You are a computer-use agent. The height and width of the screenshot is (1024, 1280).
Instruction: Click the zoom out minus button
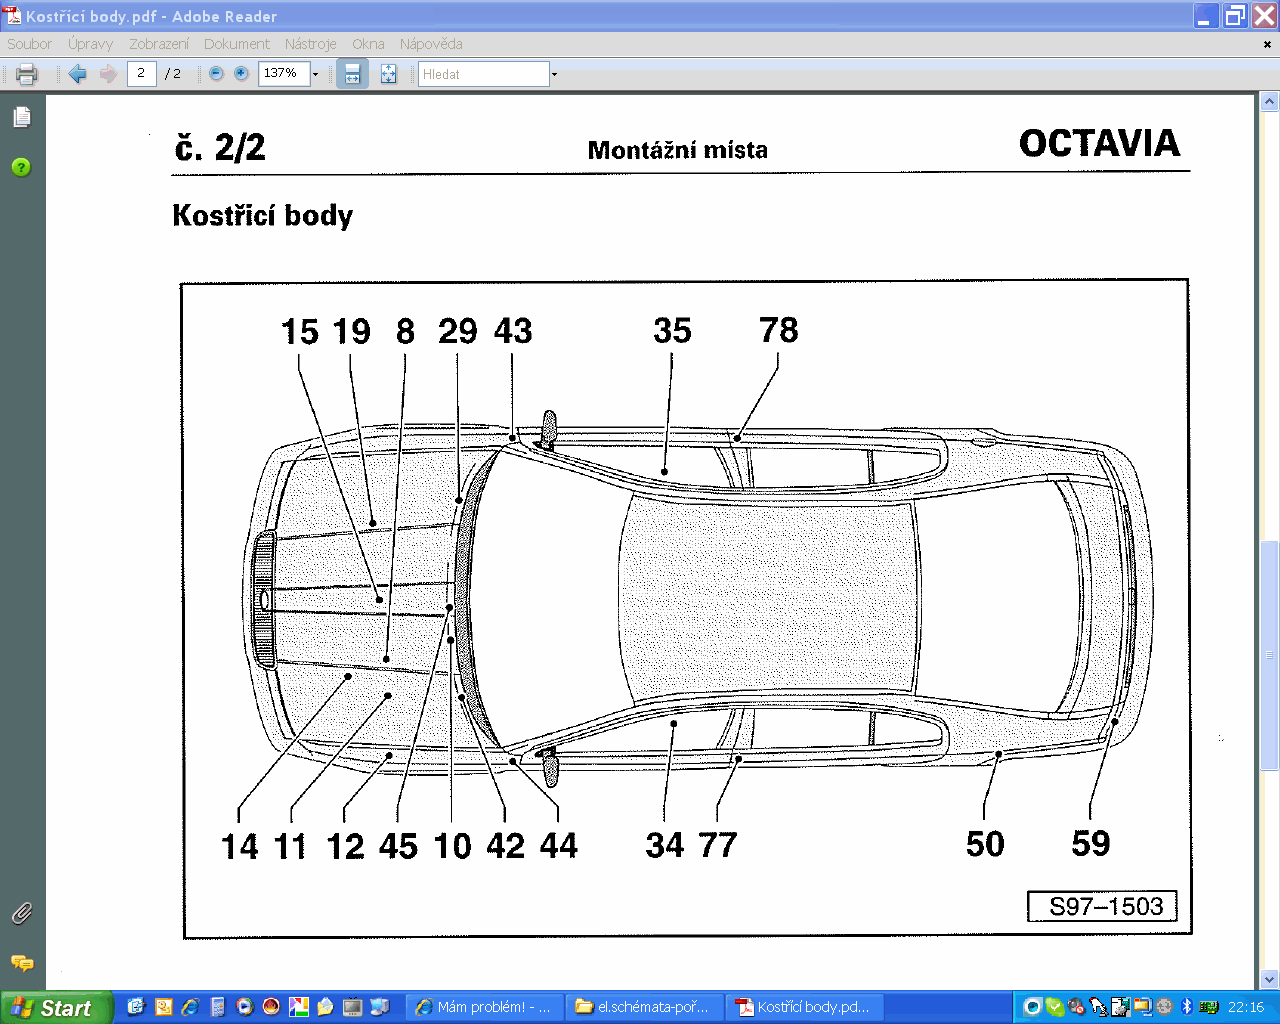(216, 74)
